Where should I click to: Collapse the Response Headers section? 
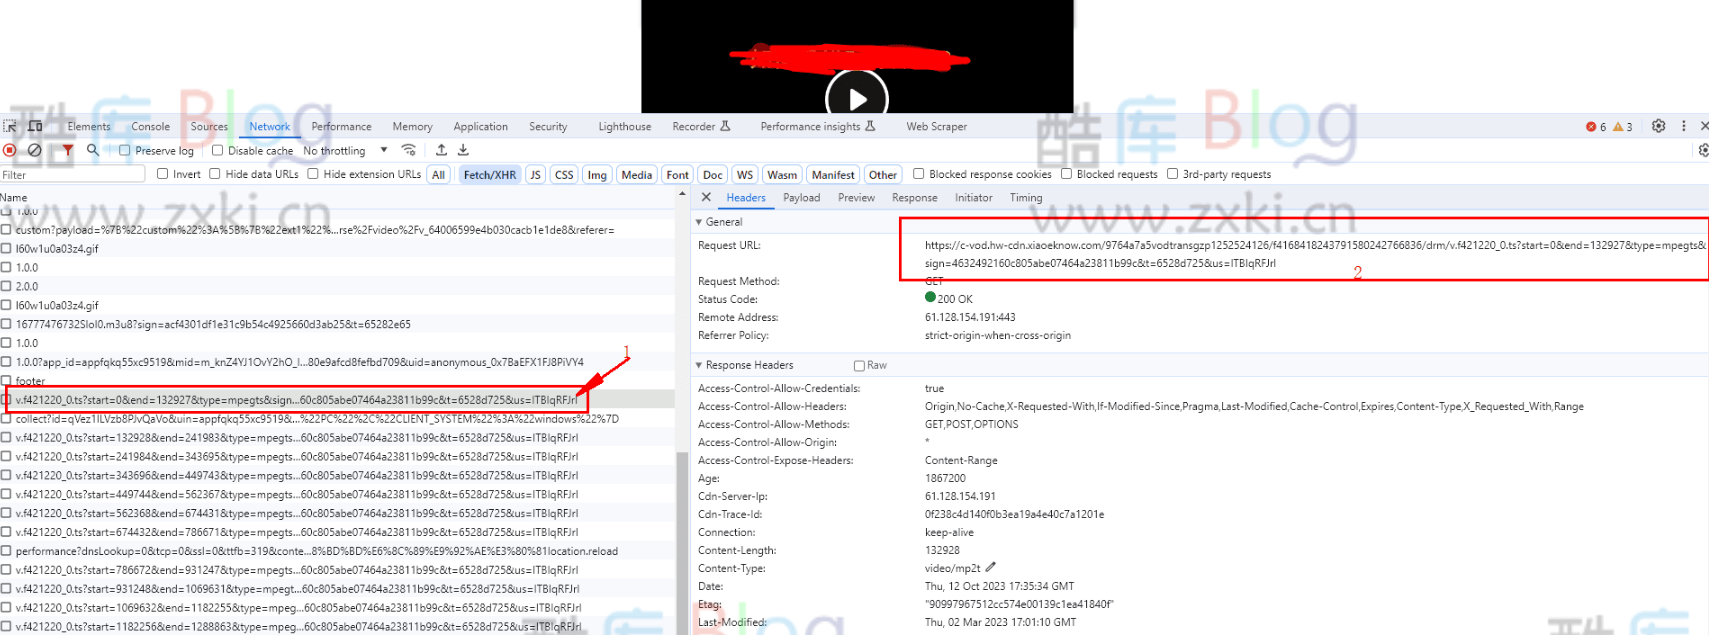(x=699, y=365)
